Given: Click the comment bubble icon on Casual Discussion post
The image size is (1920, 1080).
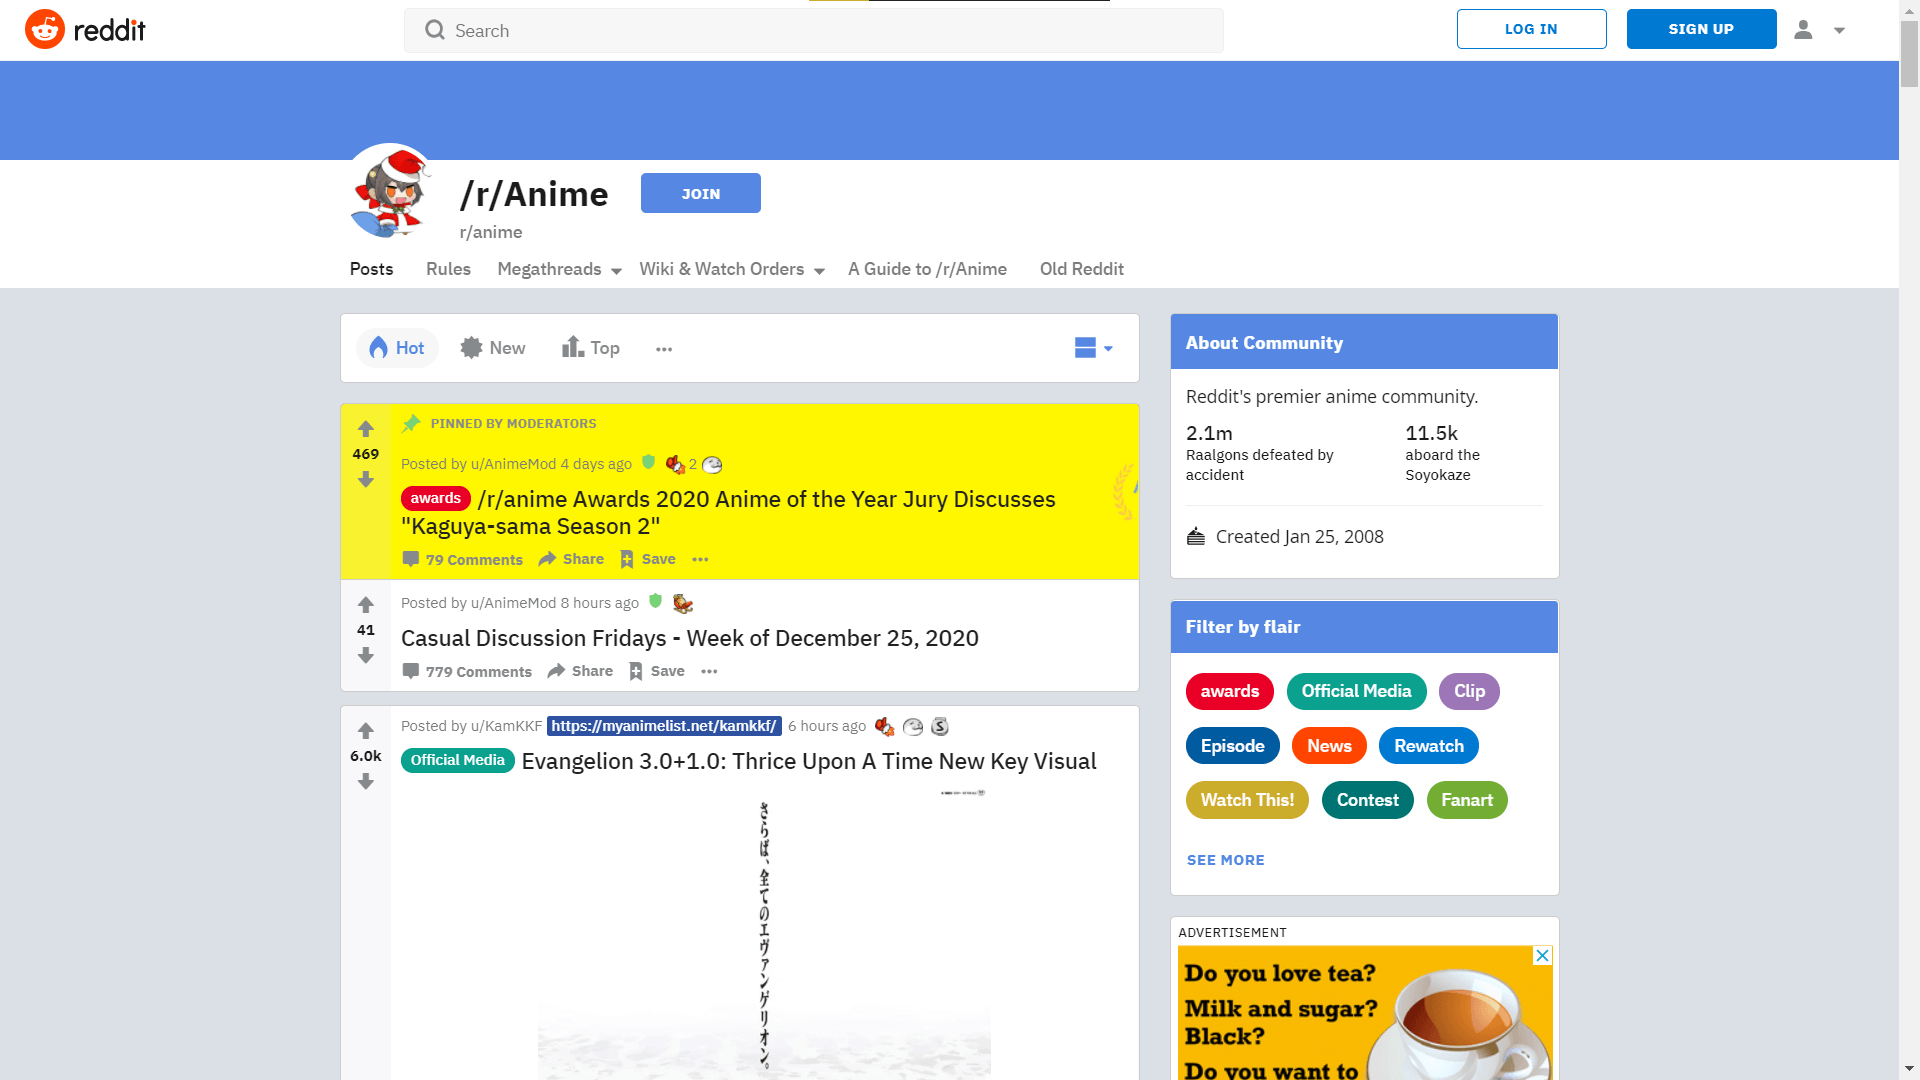Looking at the screenshot, I should tap(410, 670).
